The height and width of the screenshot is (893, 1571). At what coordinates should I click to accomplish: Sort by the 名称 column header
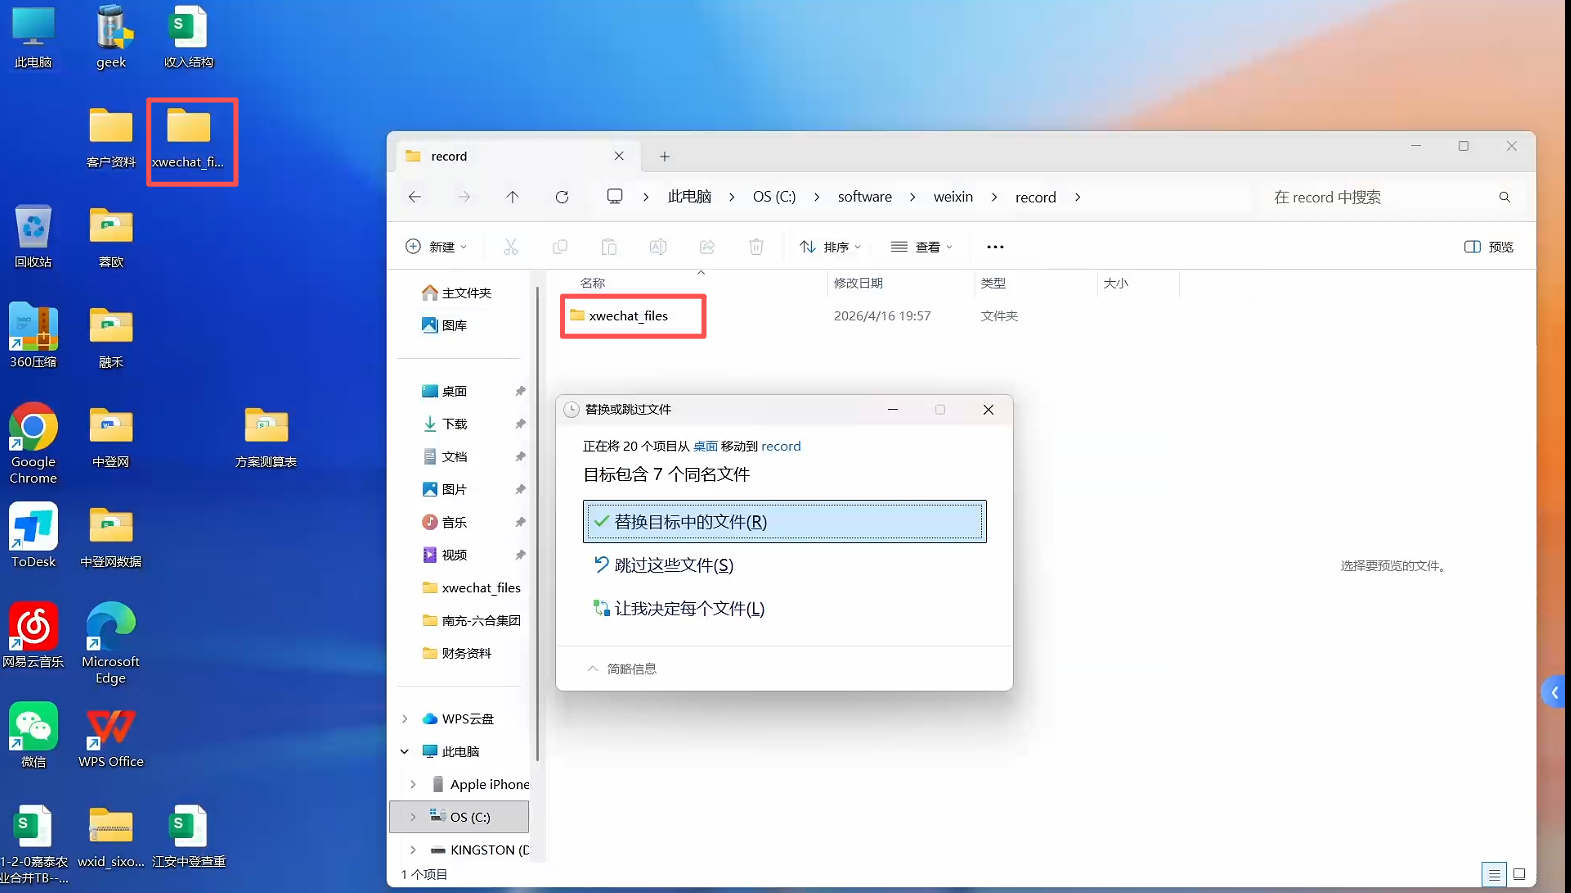(593, 284)
